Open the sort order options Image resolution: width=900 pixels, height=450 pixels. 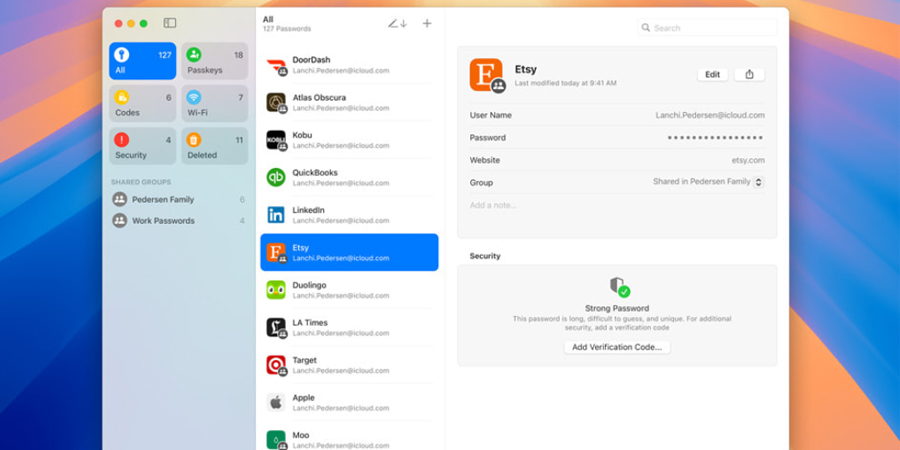[x=398, y=23]
